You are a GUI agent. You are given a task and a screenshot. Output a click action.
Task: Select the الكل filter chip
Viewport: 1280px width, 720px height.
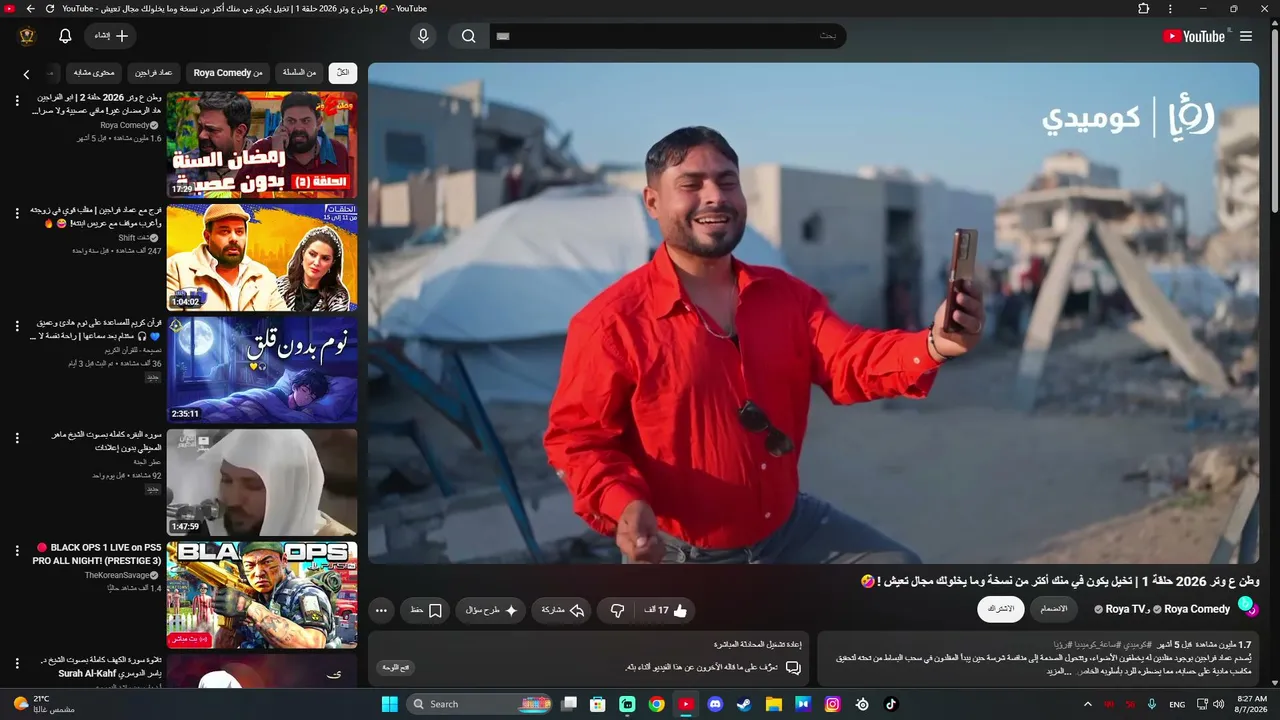tap(342, 73)
